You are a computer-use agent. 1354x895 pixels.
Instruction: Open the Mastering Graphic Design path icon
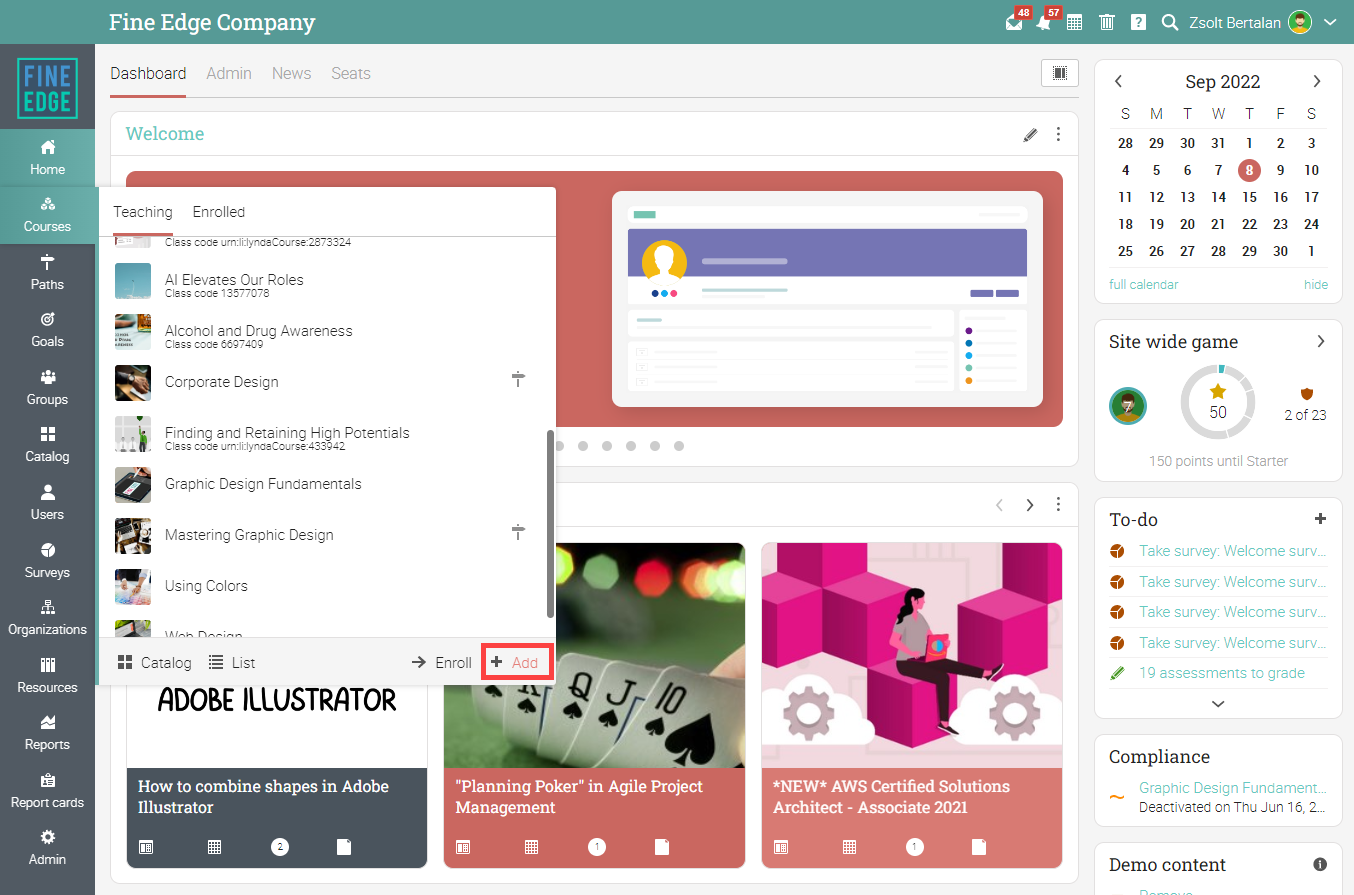518,532
